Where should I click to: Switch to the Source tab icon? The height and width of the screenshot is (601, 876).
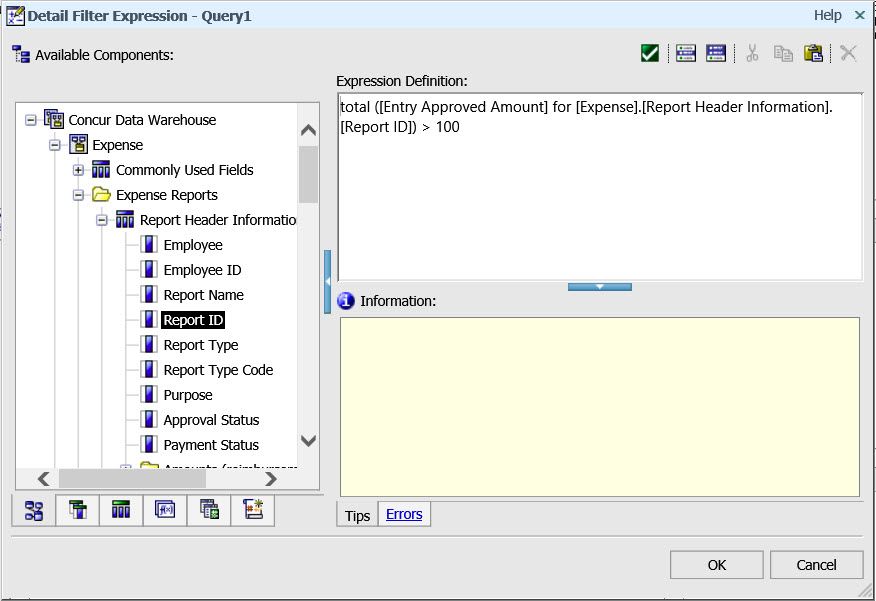point(34,511)
